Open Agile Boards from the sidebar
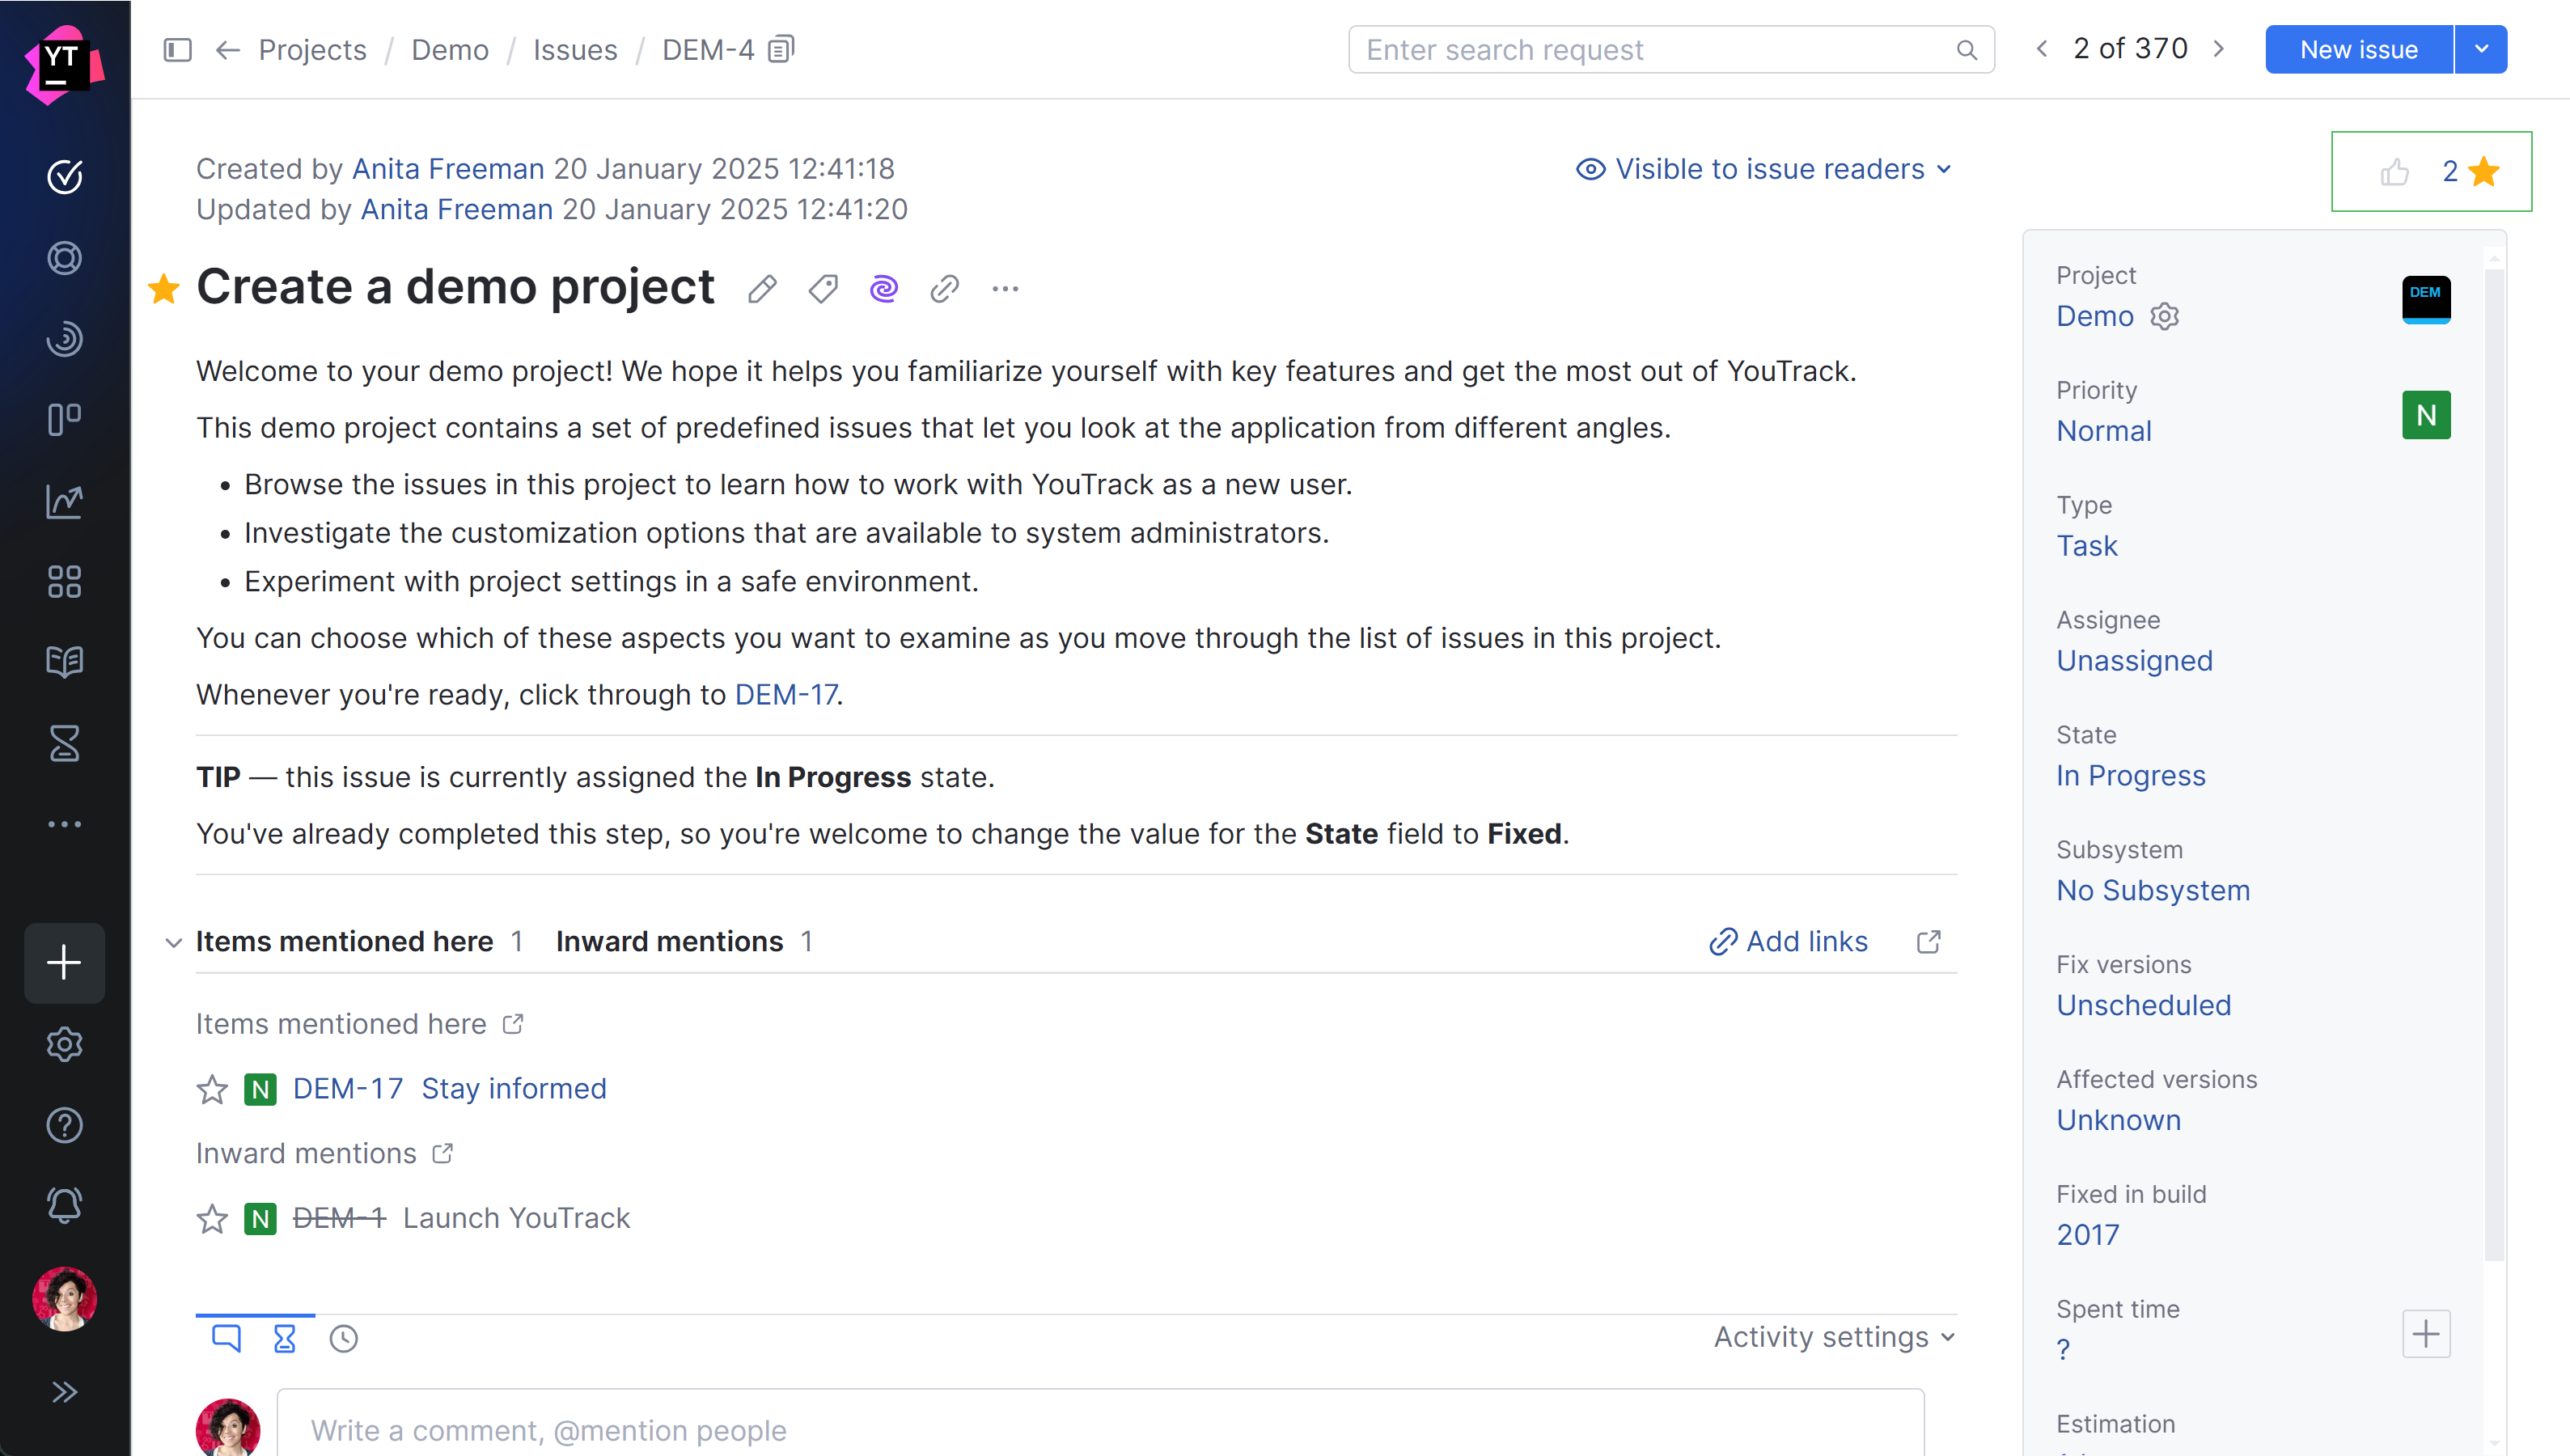The image size is (2570, 1456). (64, 419)
